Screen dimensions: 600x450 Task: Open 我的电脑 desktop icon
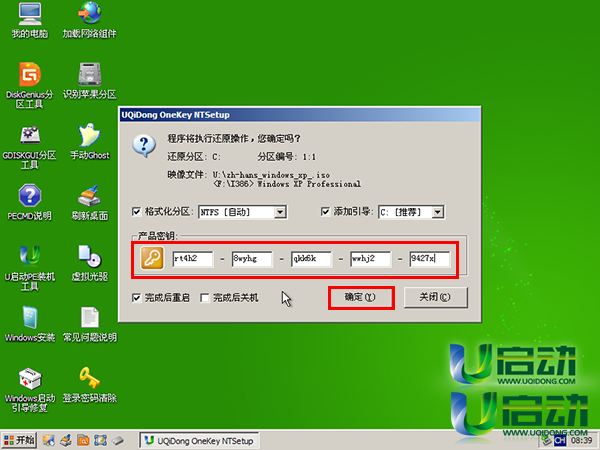(30, 14)
